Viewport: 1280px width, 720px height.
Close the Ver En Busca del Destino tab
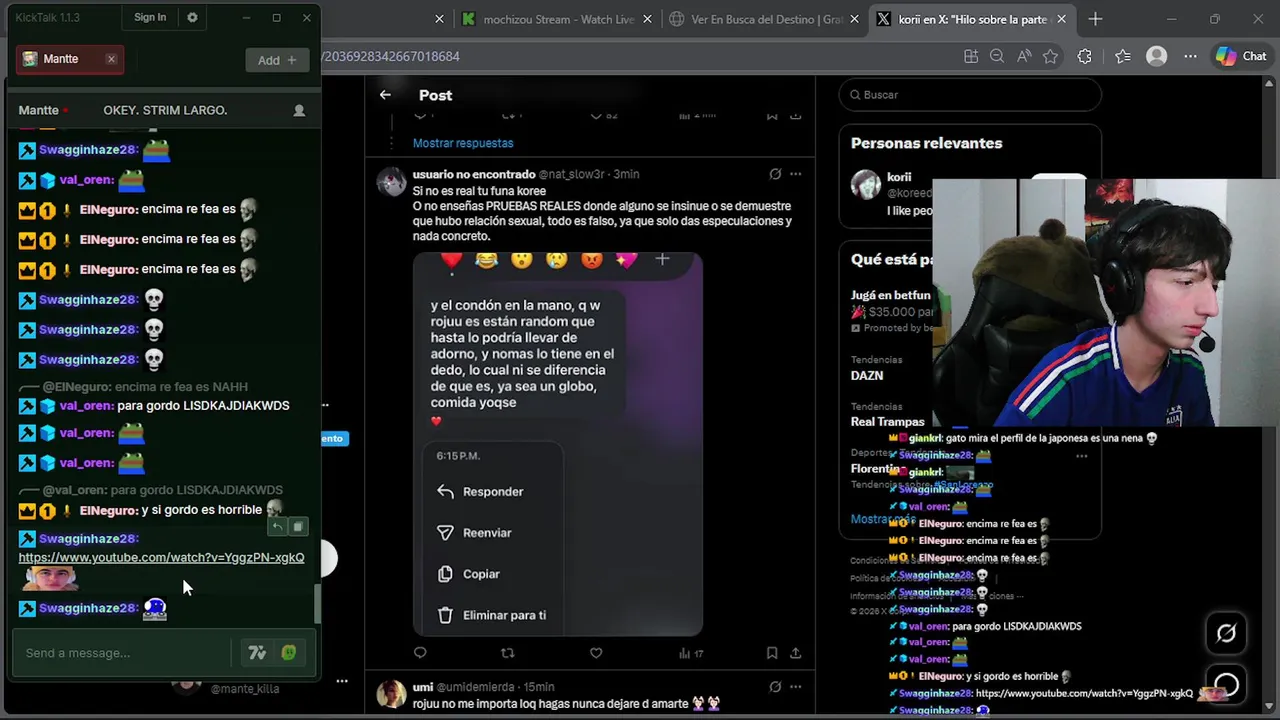click(x=853, y=19)
